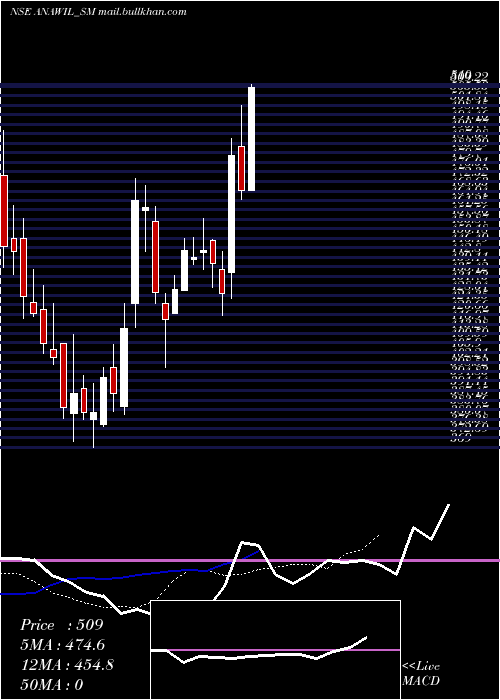Click the 50MA : 0 value
Viewport: 500px width, 700px height.
coord(52,685)
